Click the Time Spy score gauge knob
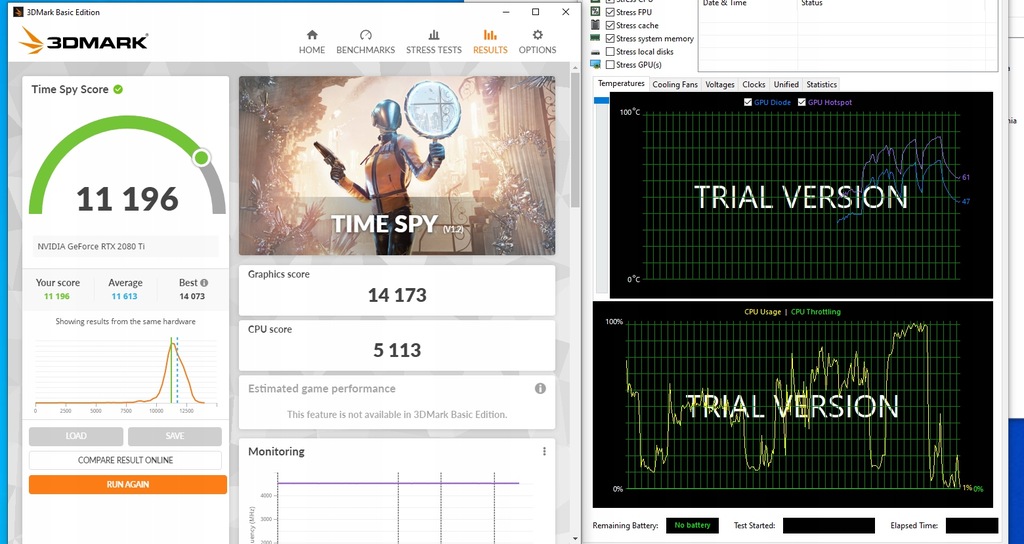Viewport: 1024px width, 544px height. (202, 157)
